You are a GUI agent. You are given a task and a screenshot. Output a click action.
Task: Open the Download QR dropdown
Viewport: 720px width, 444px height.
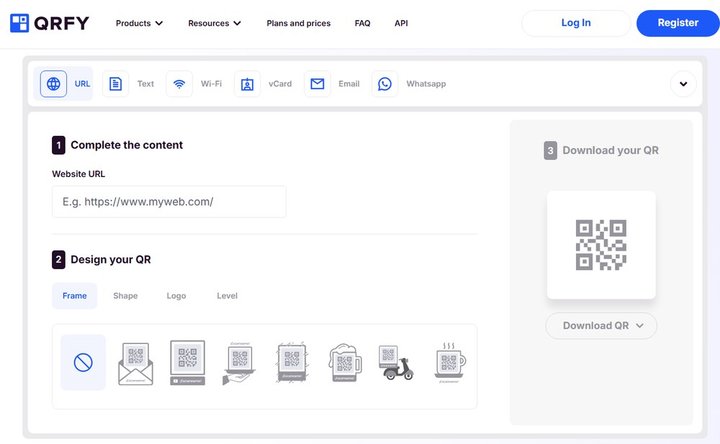tap(601, 326)
